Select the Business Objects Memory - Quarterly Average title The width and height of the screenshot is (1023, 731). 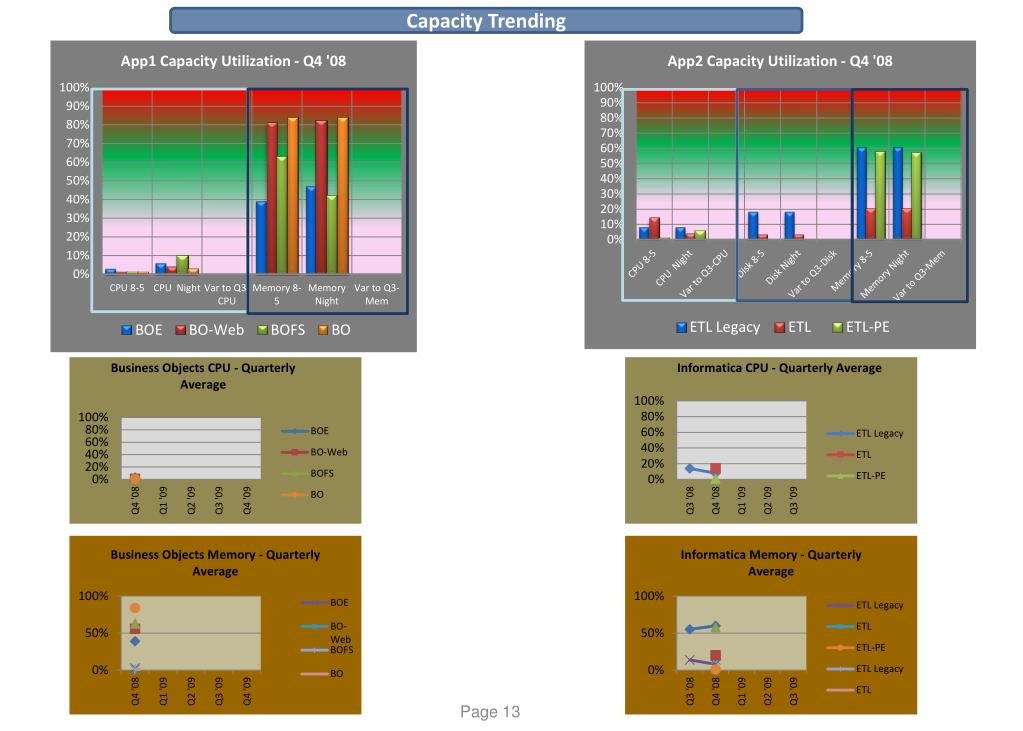pos(215,563)
